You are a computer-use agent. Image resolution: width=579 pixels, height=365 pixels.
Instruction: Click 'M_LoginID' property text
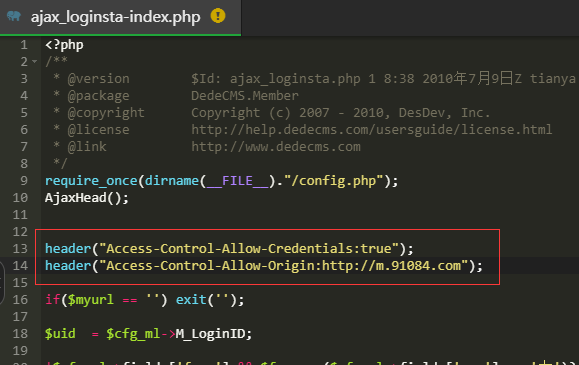(x=210, y=334)
